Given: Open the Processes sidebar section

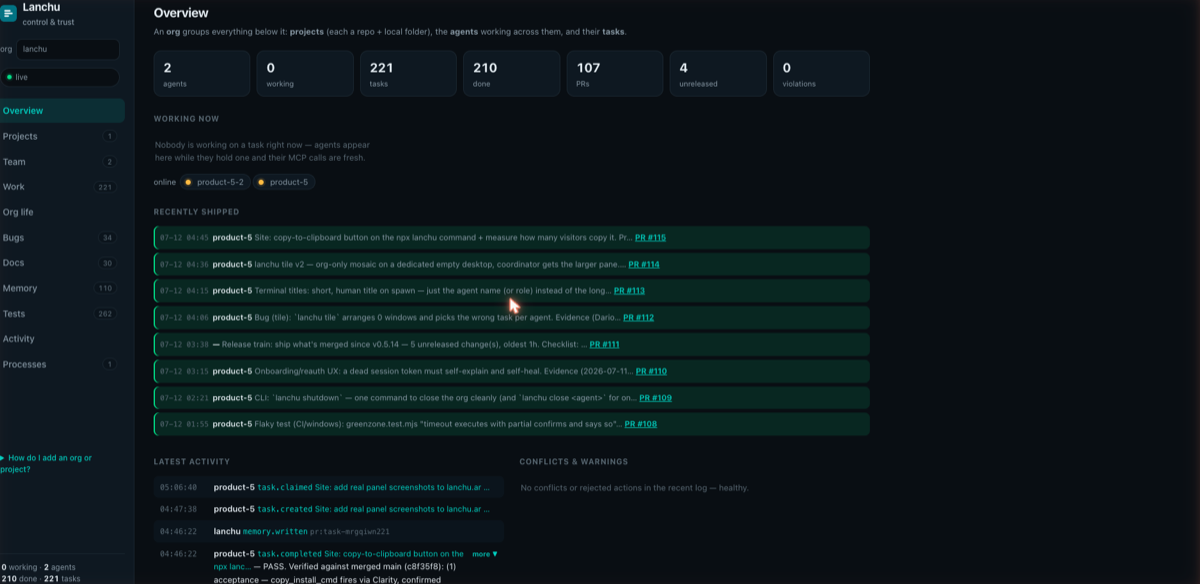Looking at the screenshot, I should (62, 364).
